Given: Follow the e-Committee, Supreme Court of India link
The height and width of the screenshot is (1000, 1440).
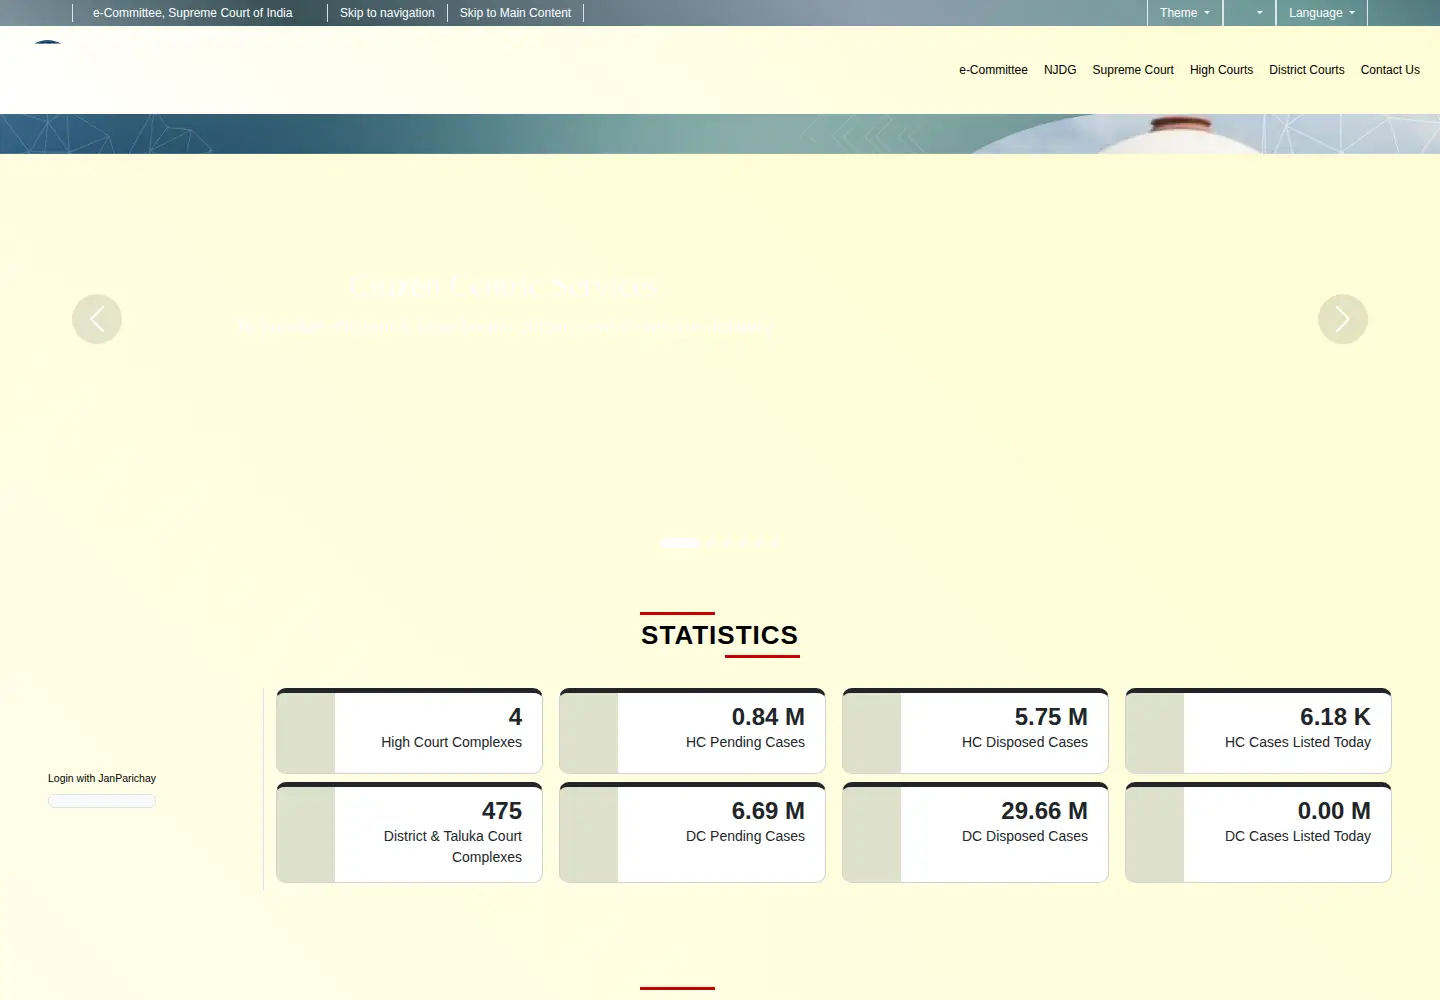Looking at the screenshot, I should click(x=193, y=13).
